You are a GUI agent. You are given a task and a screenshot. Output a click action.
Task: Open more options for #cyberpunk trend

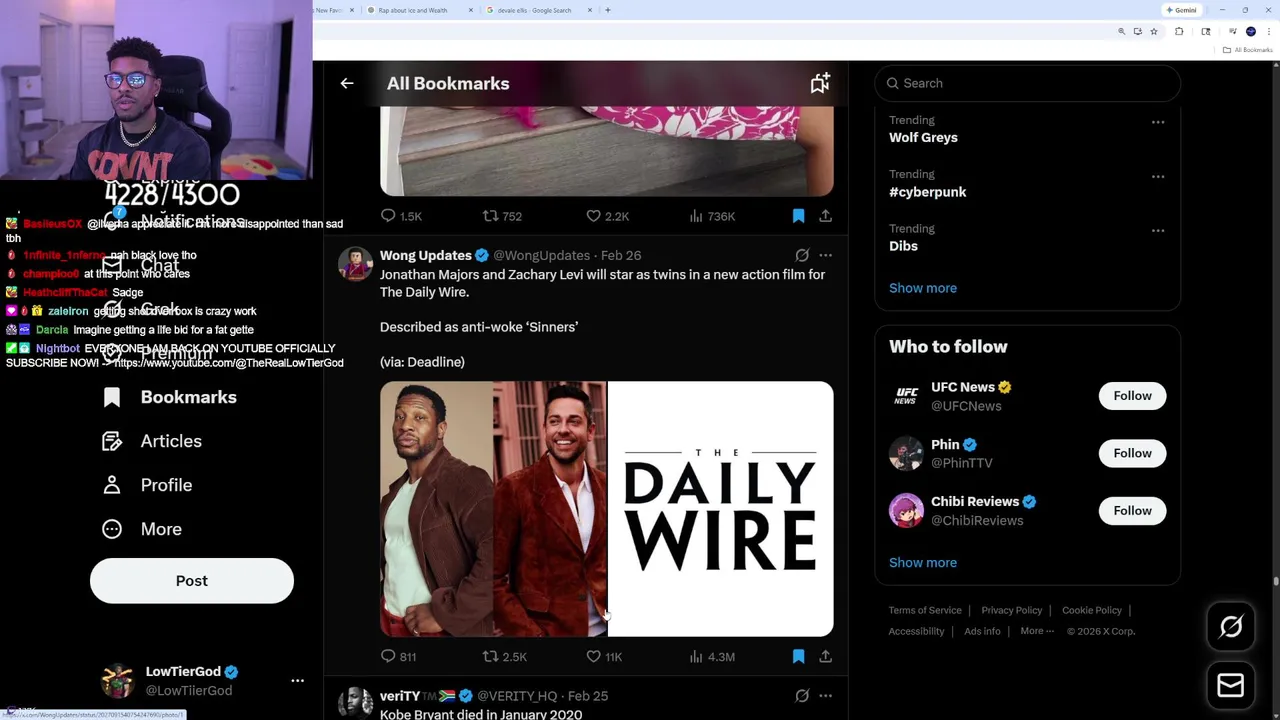1158,176
